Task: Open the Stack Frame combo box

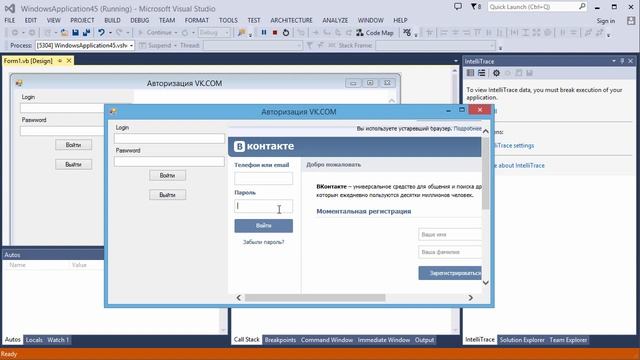Action: click(436, 45)
